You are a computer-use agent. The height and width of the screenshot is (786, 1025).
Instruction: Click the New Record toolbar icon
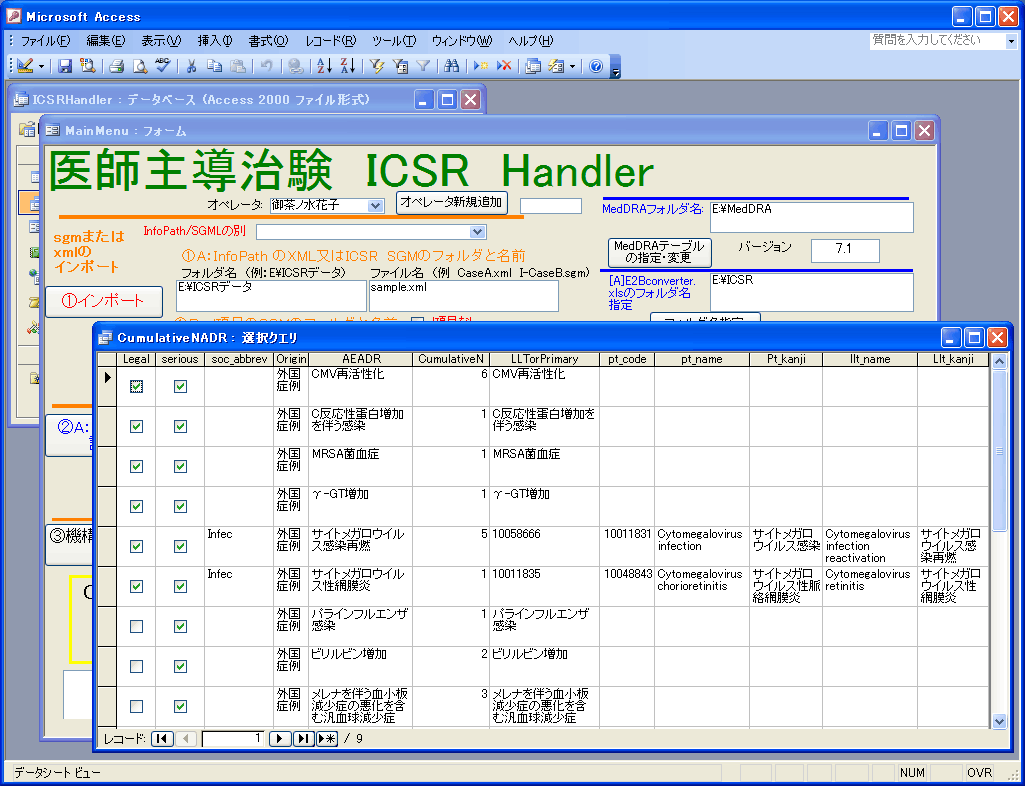click(481, 66)
